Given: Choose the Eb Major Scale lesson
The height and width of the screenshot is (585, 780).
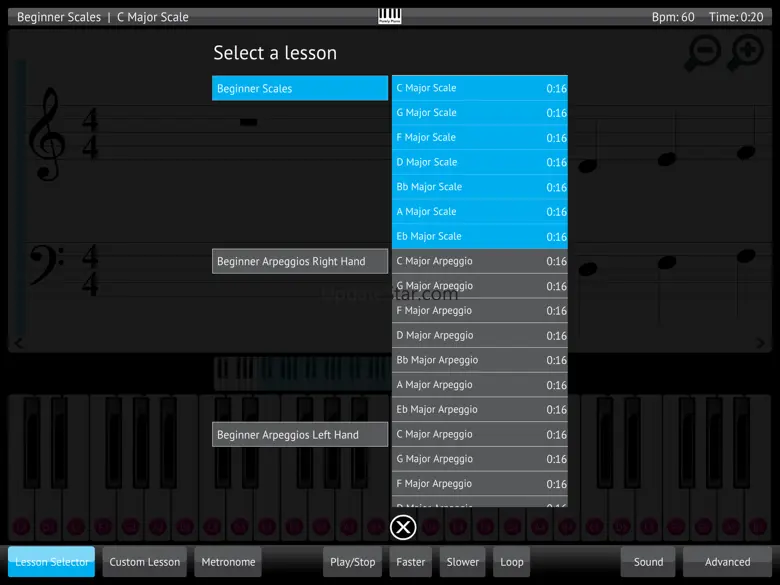Looking at the screenshot, I should (x=480, y=236).
